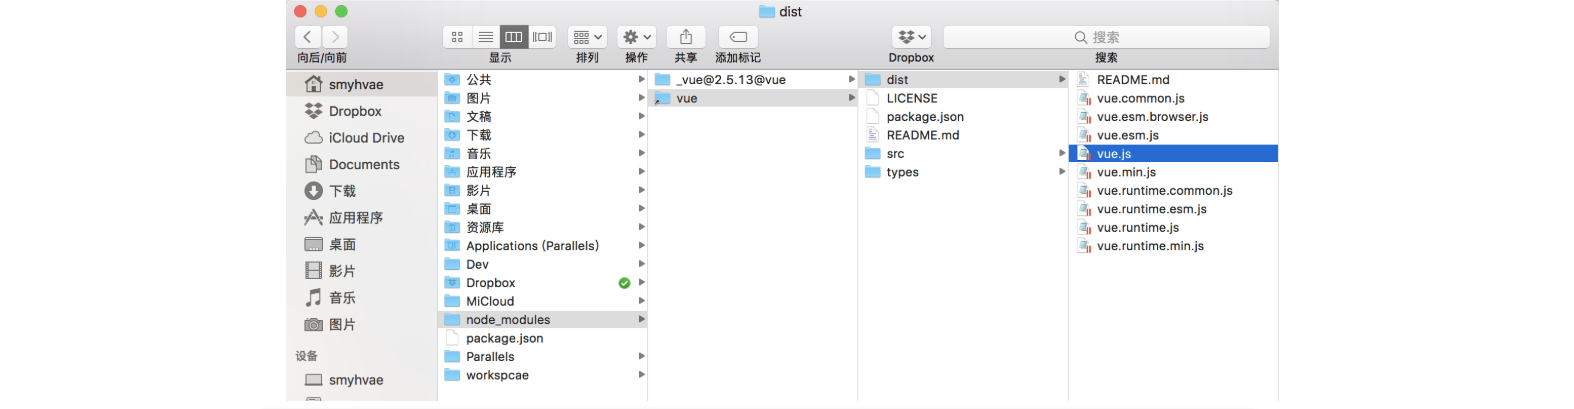Select the 下载 folder in first column
Image resolution: width=1574 pixels, height=409 pixels.
(x=542, y=135)
